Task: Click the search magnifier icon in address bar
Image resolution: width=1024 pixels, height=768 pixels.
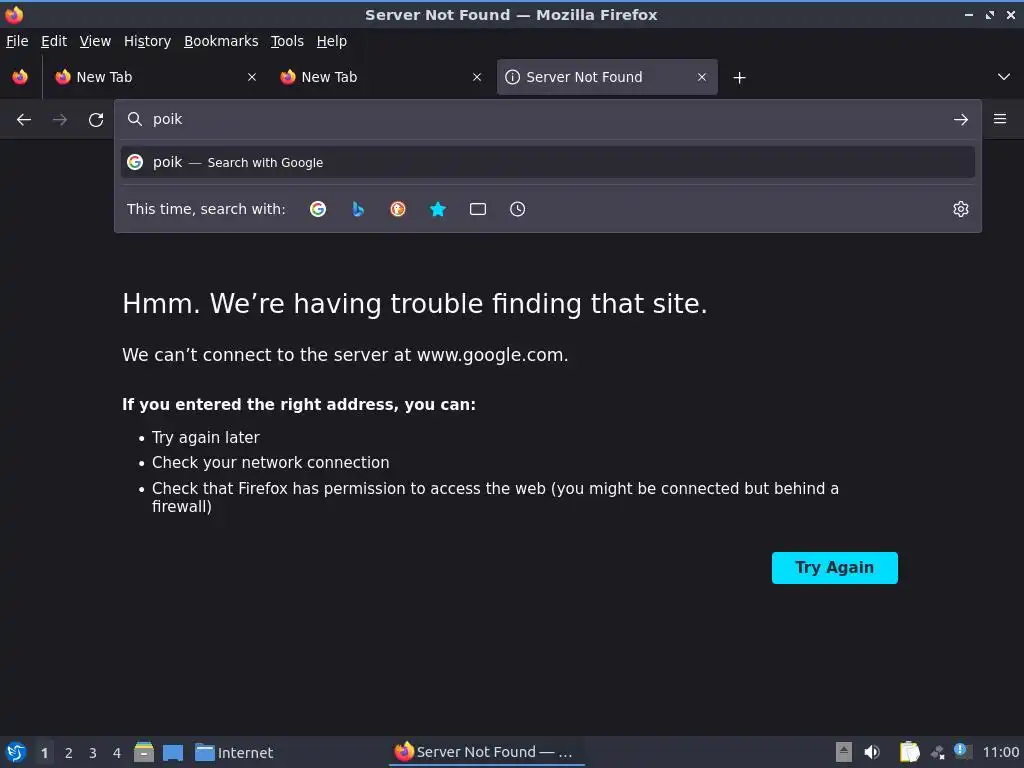Action: 135,119
